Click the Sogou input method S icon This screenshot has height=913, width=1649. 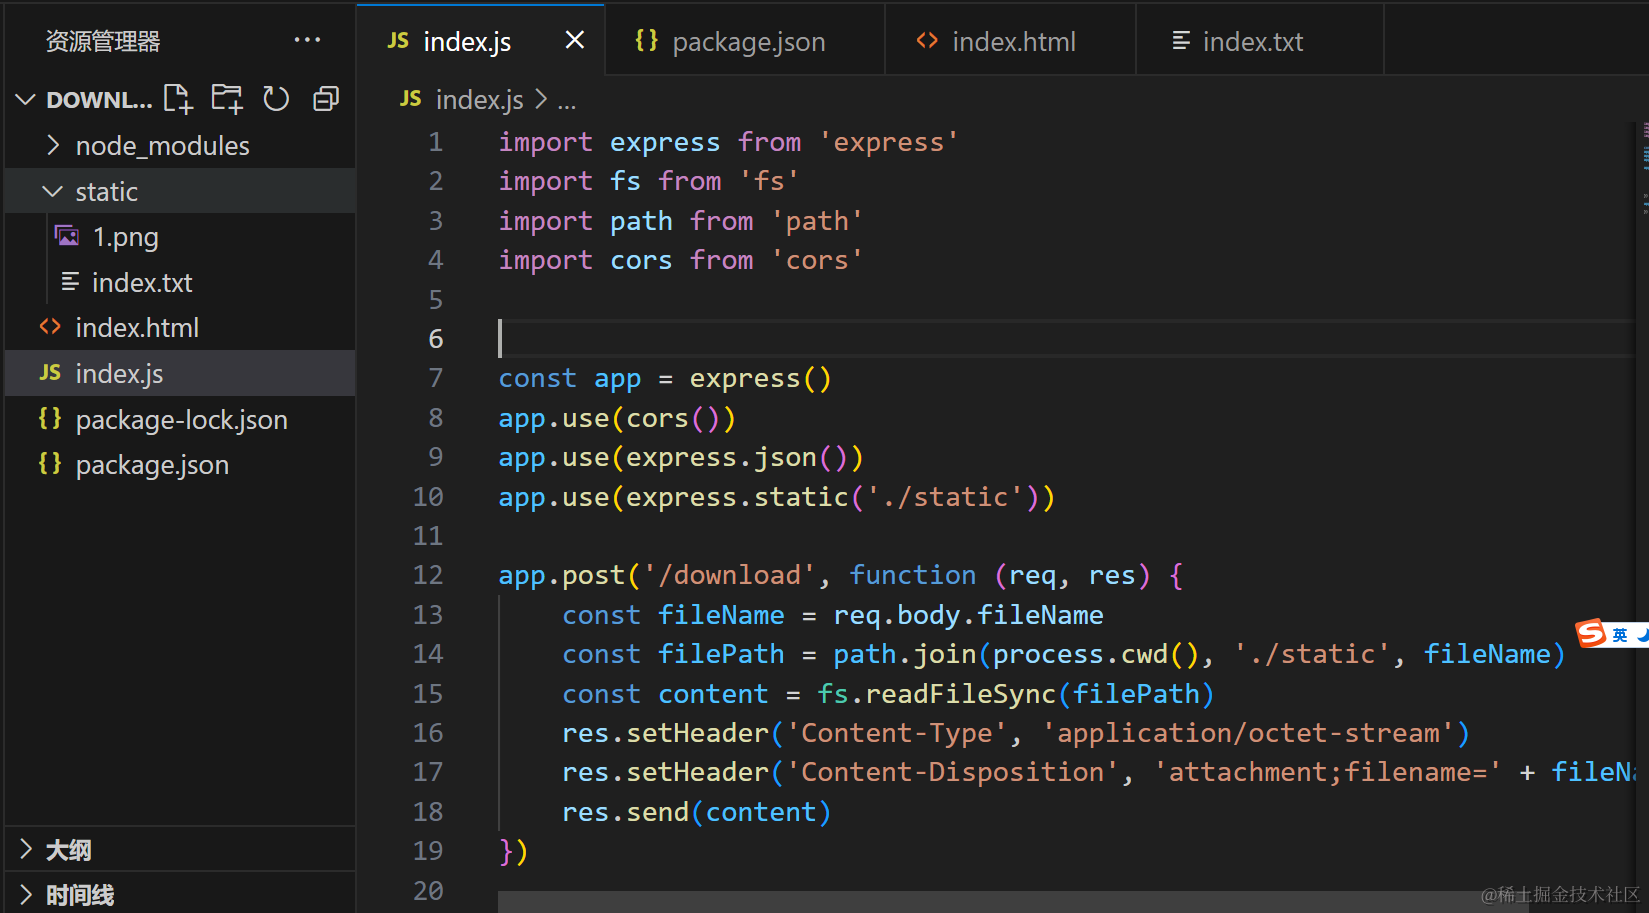[x=1591, y=633]
